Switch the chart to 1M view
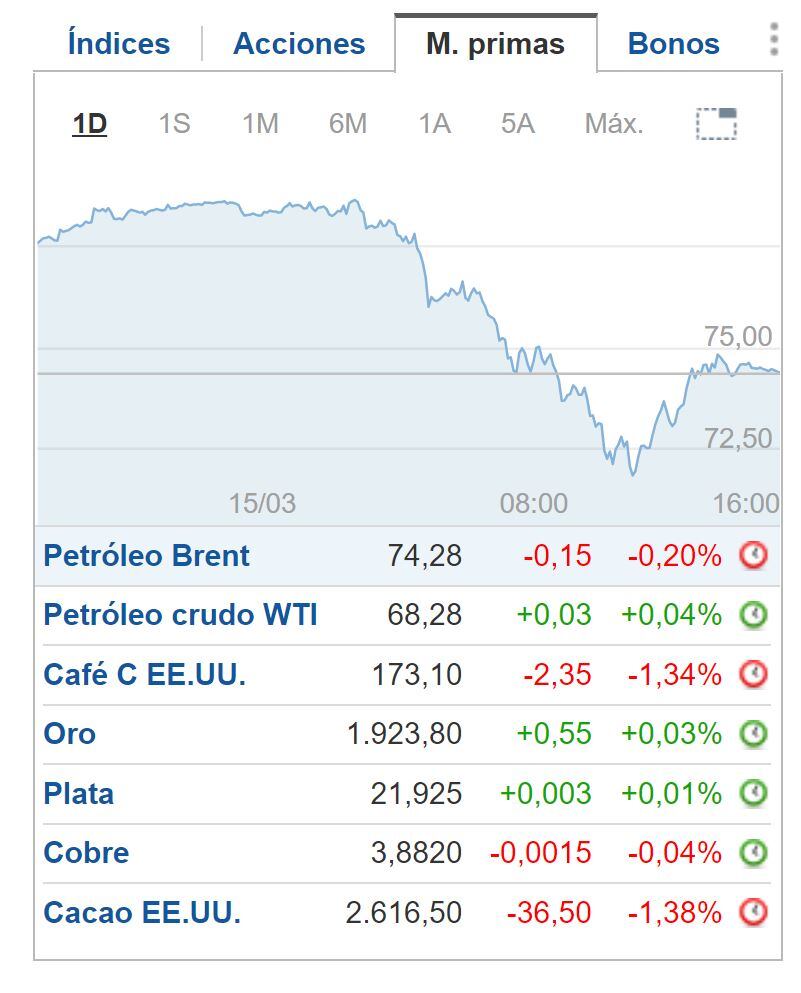801x993 pixels. tap(259, 123)
